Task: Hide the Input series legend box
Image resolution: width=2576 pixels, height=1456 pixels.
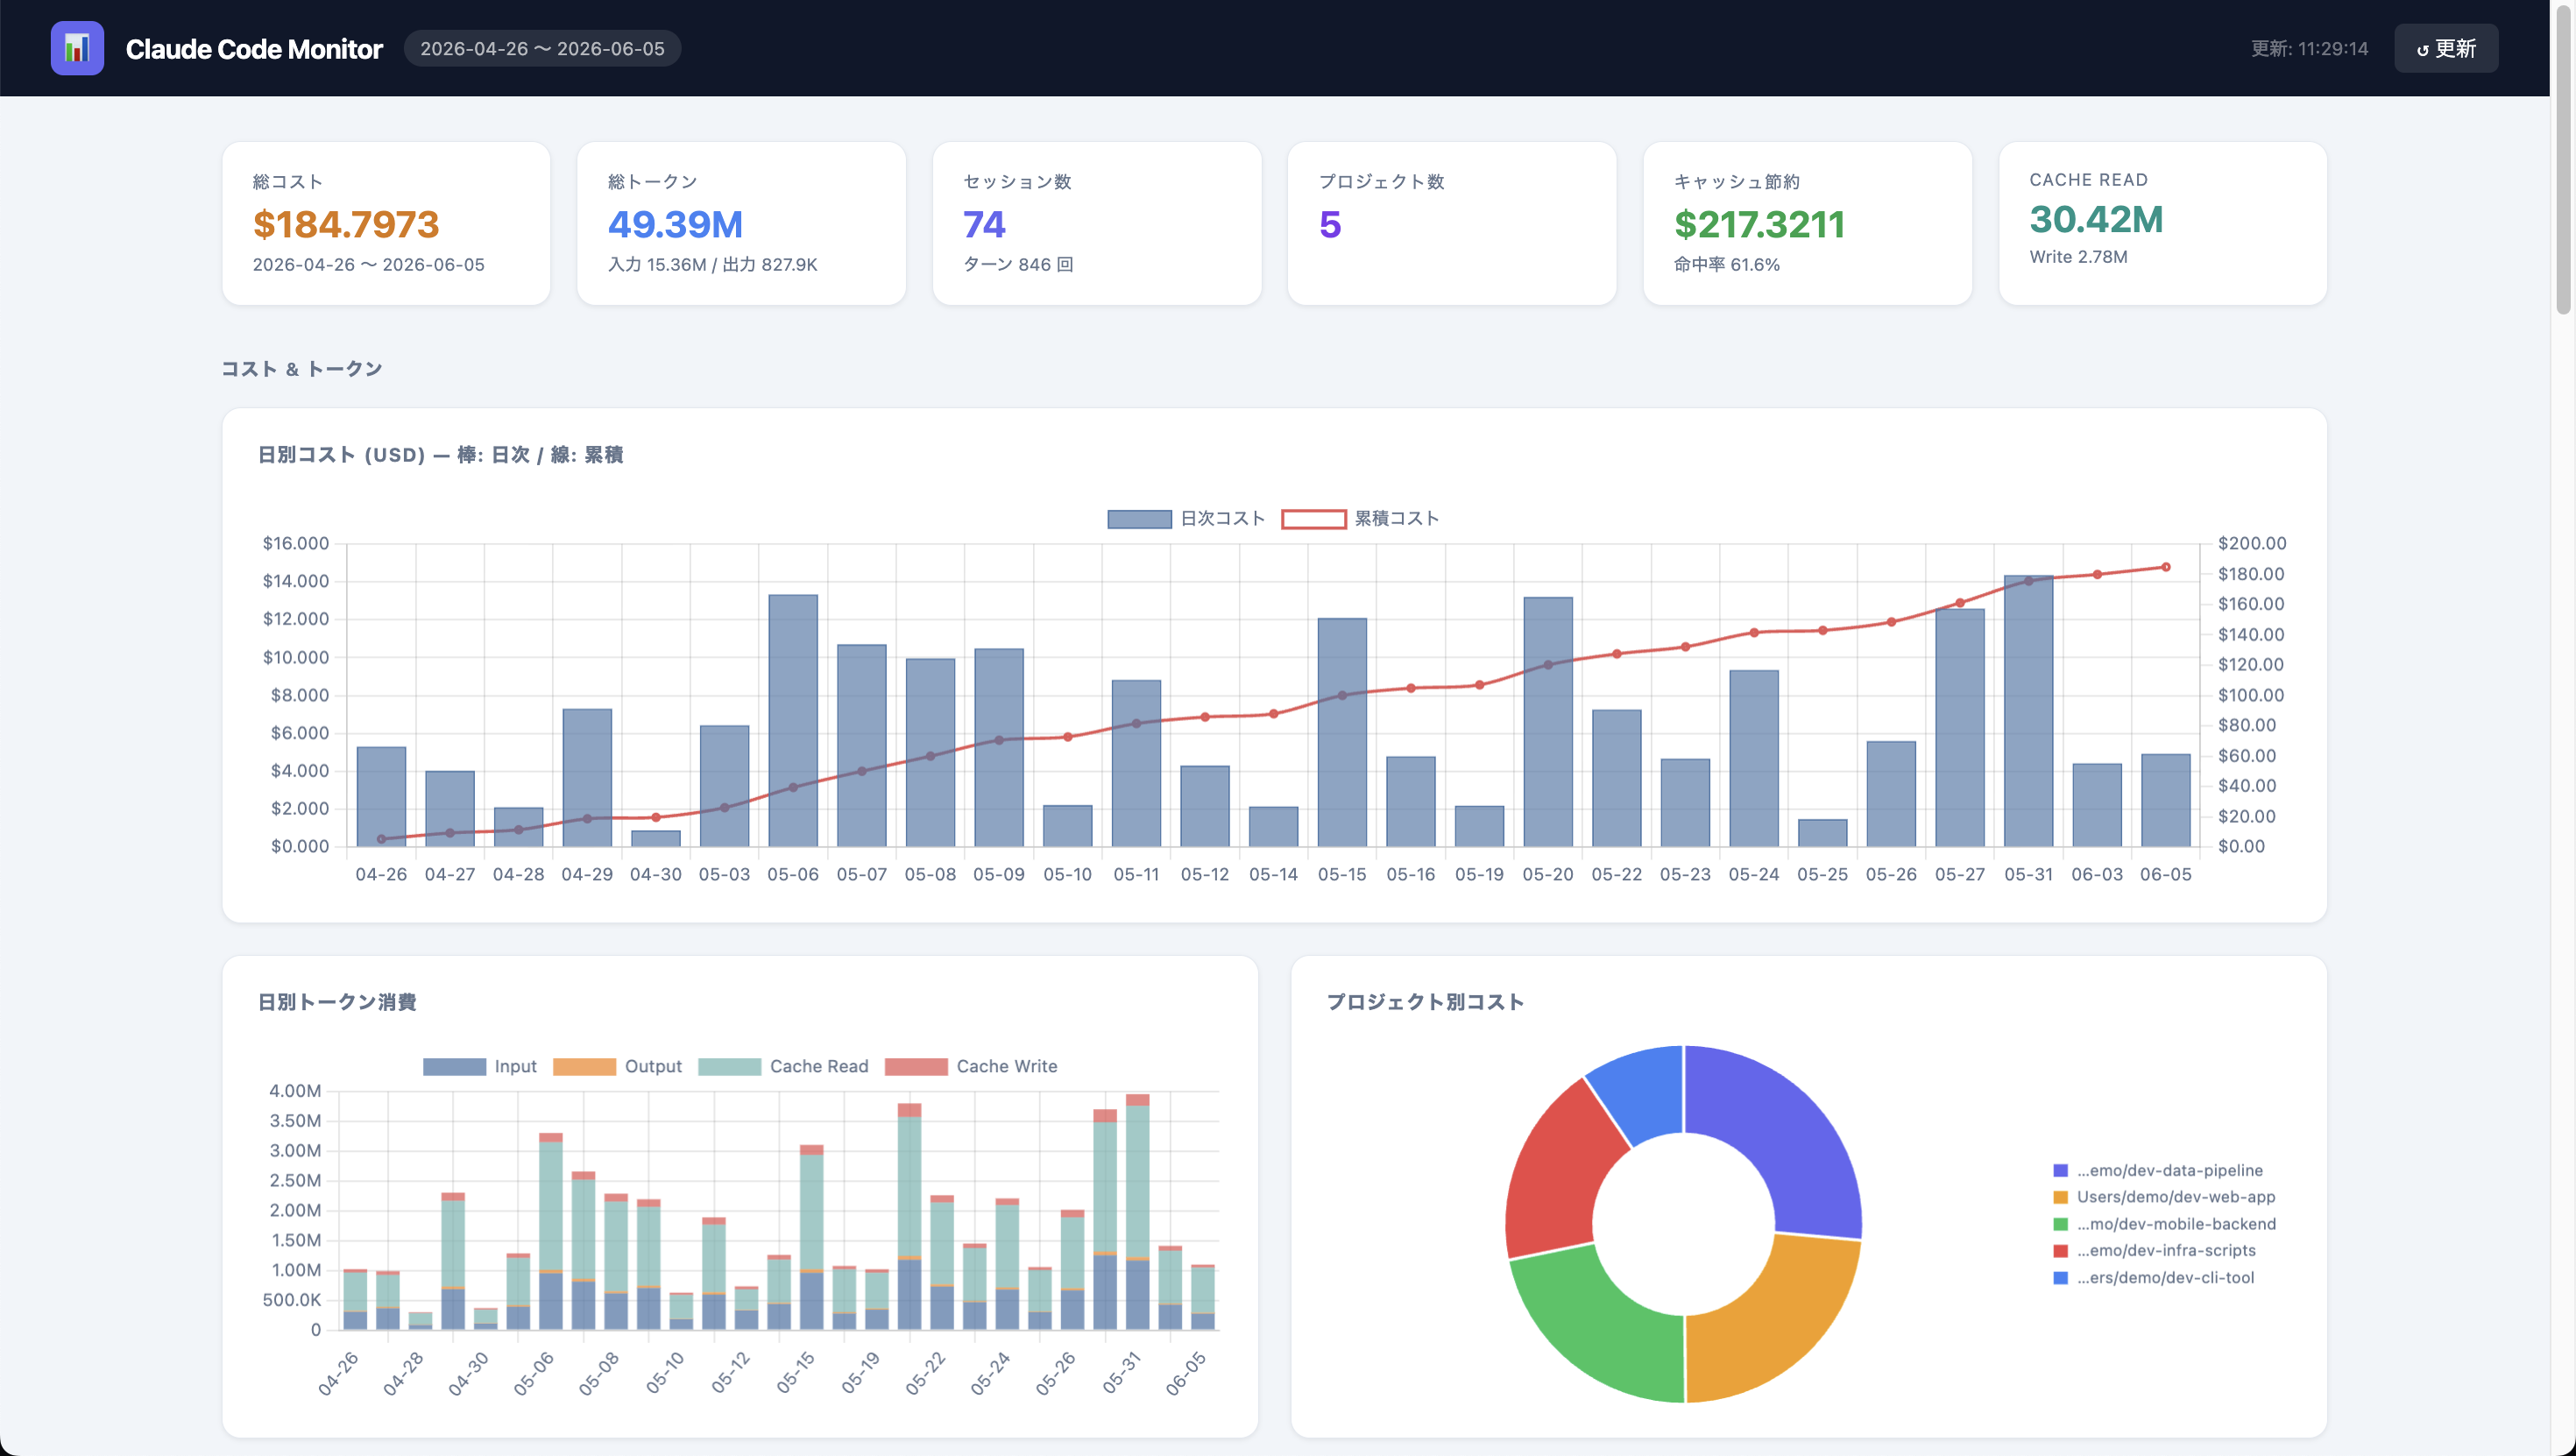Action: [x=454, y=1066]
